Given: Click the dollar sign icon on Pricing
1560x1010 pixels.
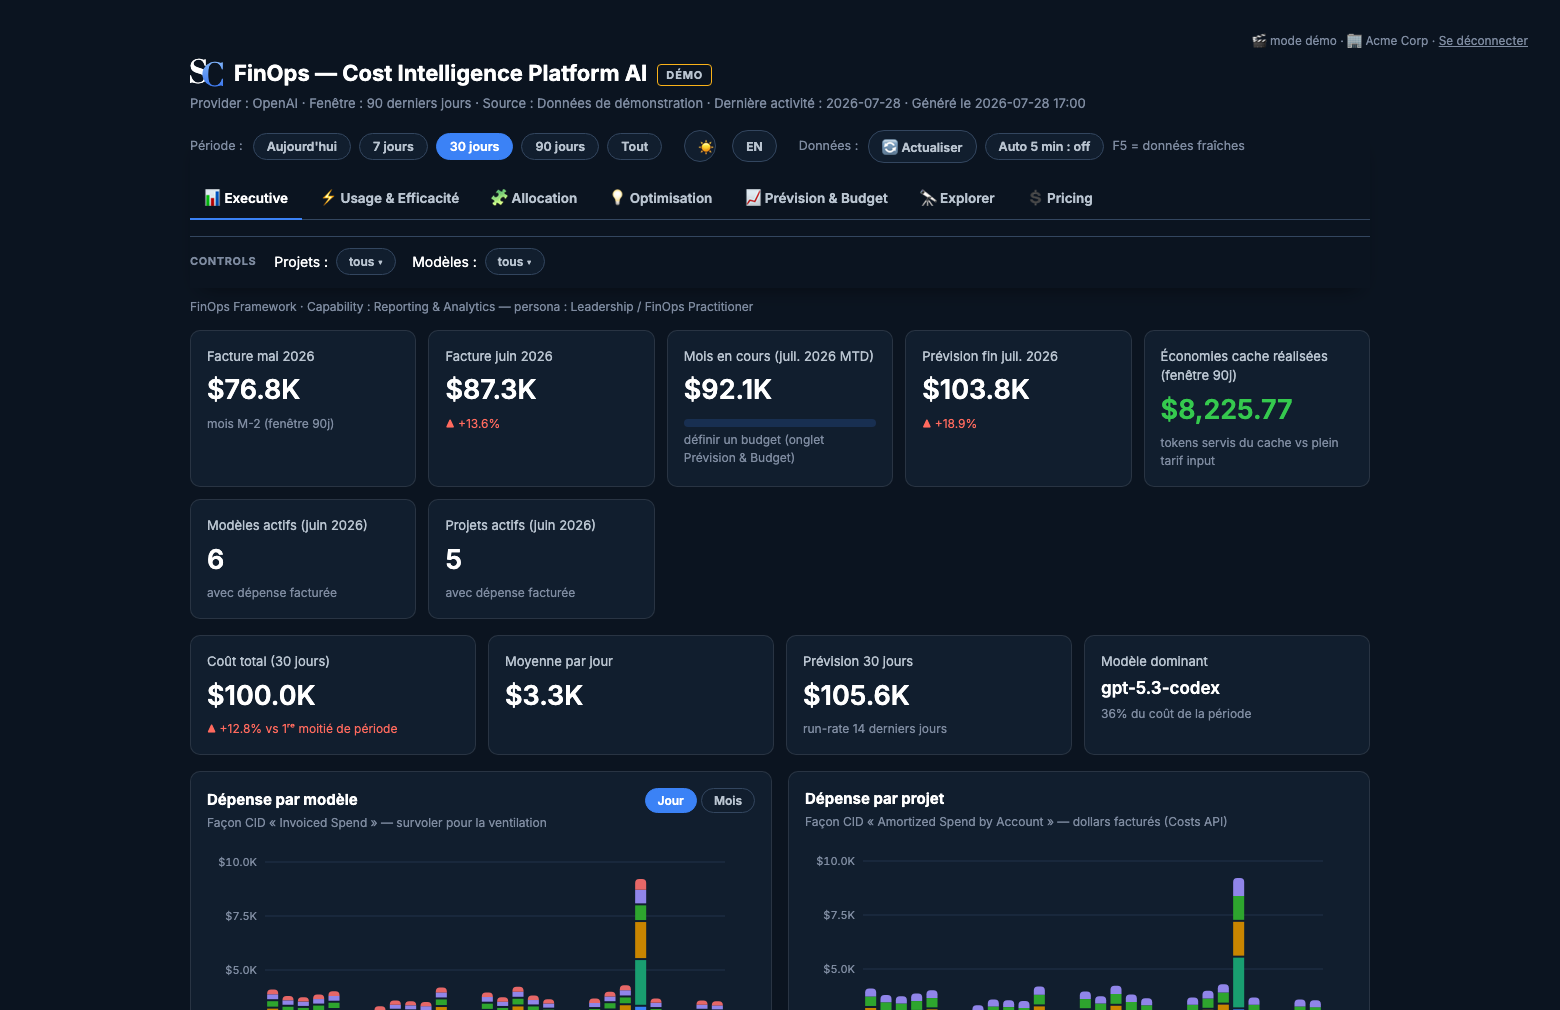Looking at the screenshot, I should pyautogui.click(x=1036, y=198).
